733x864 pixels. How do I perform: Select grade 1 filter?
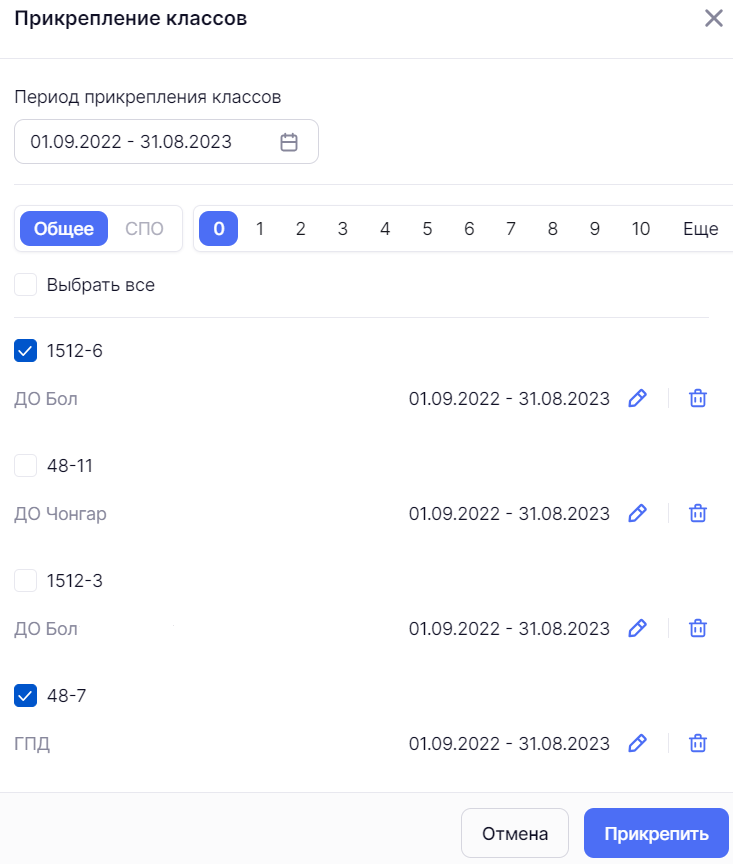pos(260,229)
